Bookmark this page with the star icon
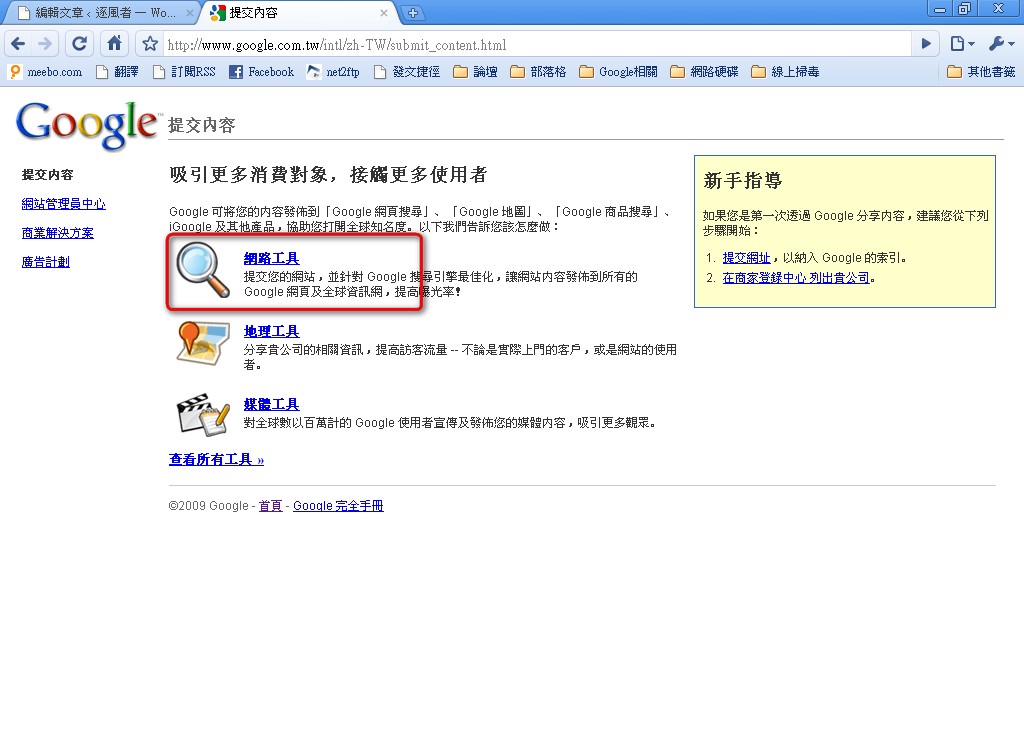This screenshot has height=738, width=1024. click(x=150, y=44)
